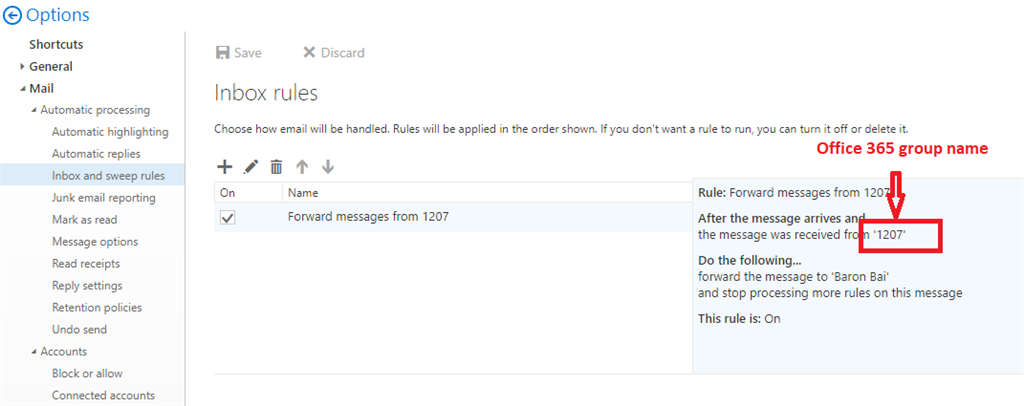Open Automatic replies settings
Image resolution: width=1024 pixels, height=406 pixels.
tap(96, 154)
